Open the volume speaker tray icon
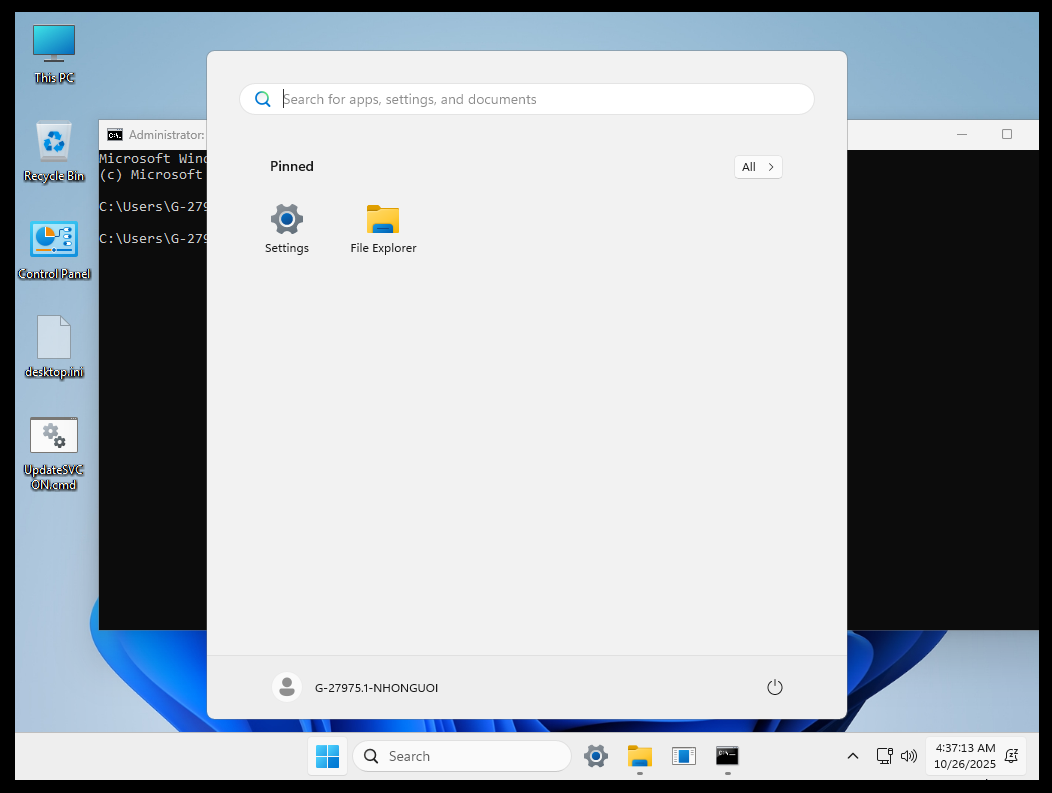The image size is (1052, 793). click(x=908, y=756)
